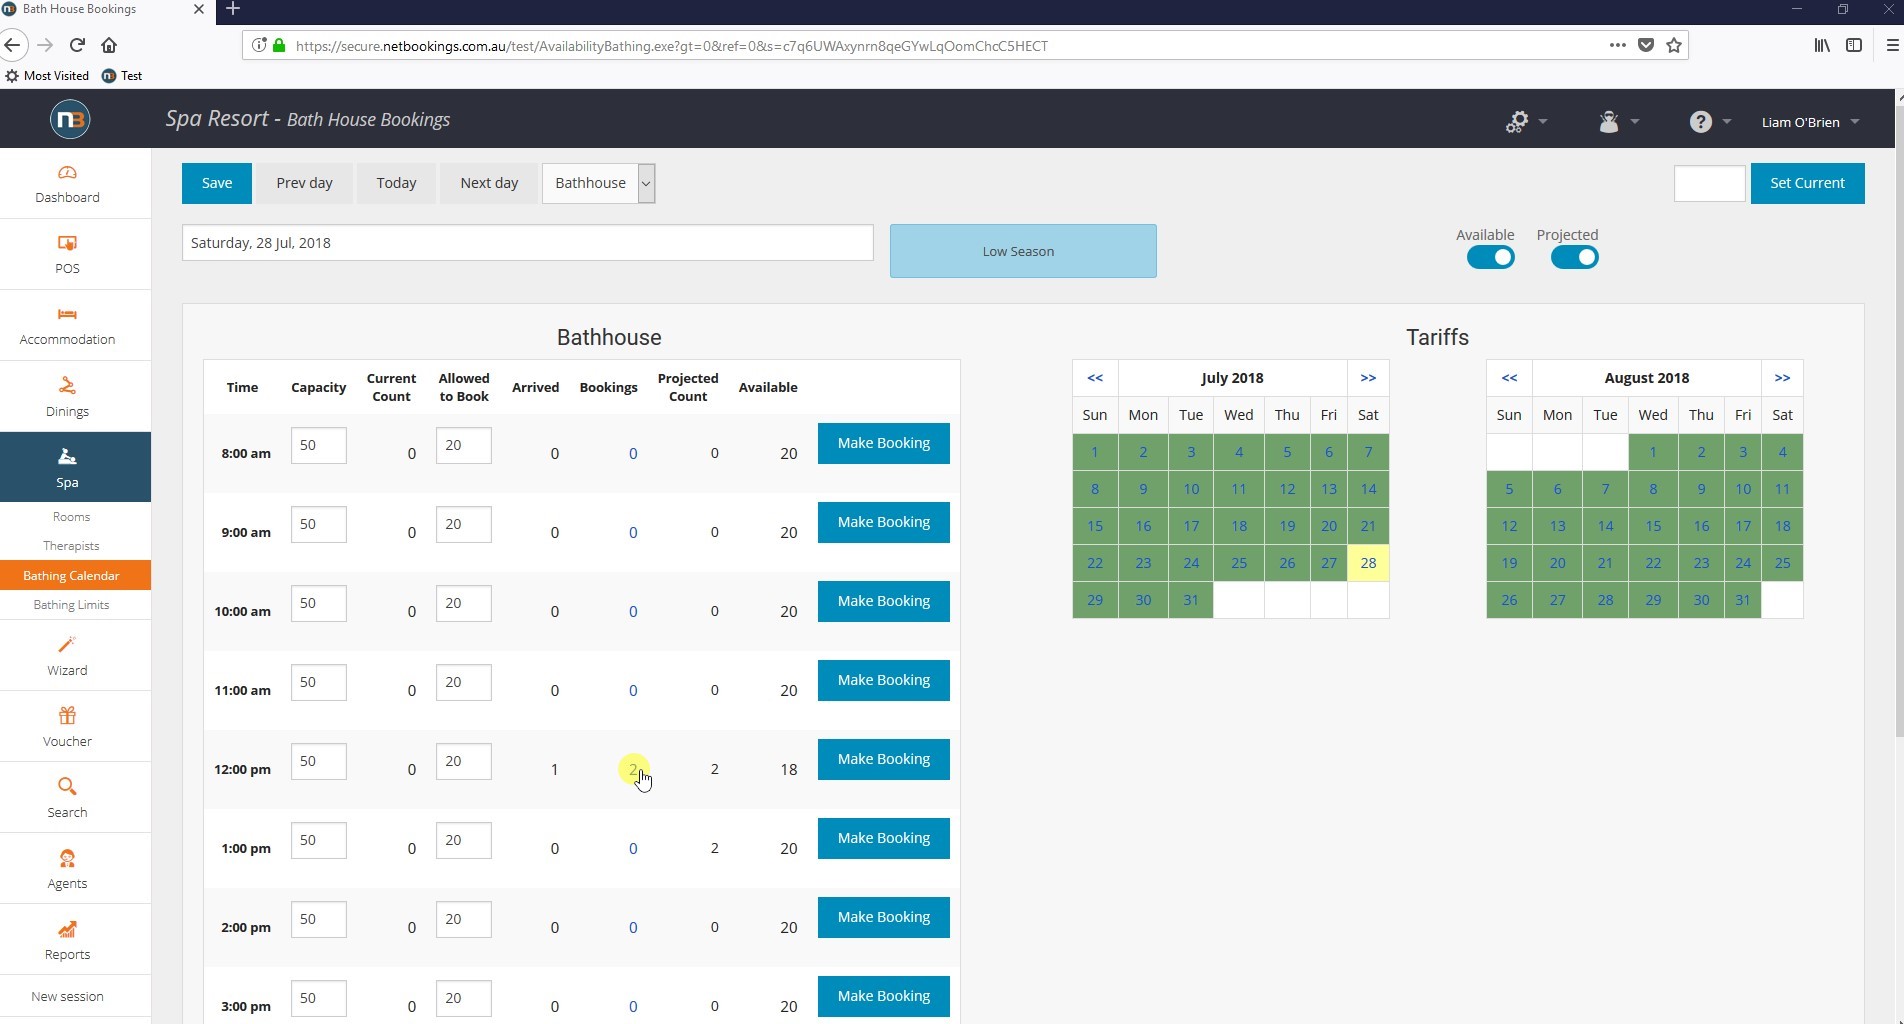Click the Next day button
This screenshot has height=1024, width=1904.
pos(489,183)
